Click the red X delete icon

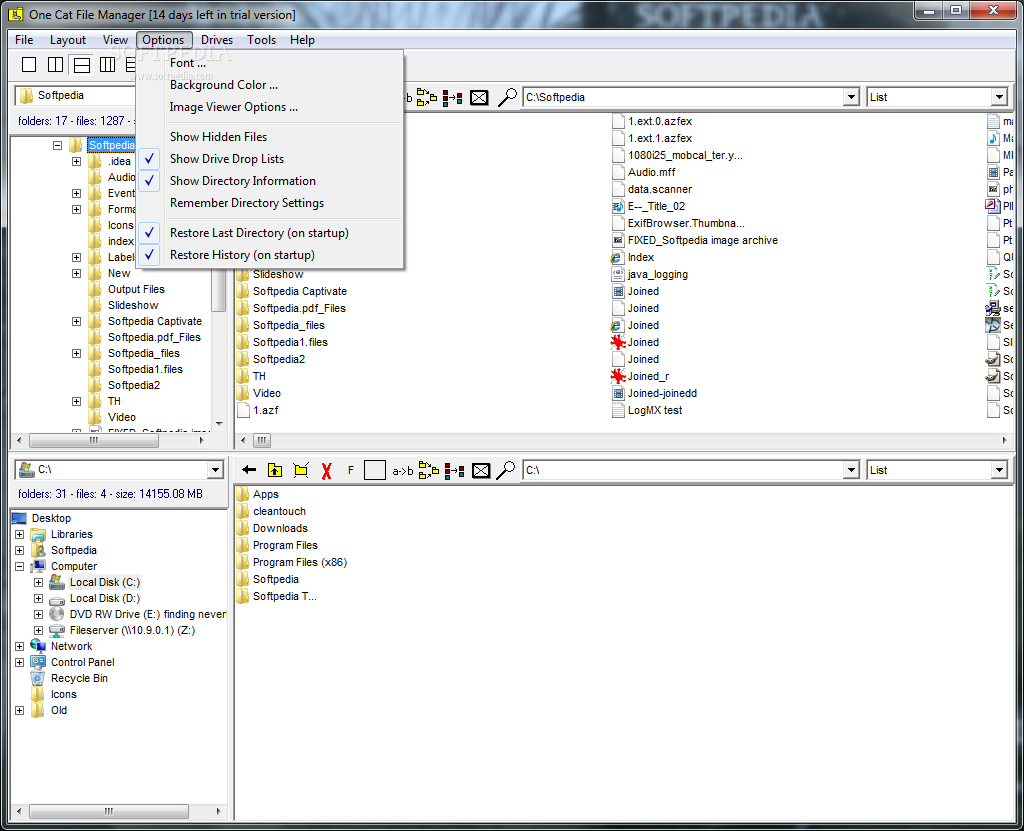coord(327,470)
